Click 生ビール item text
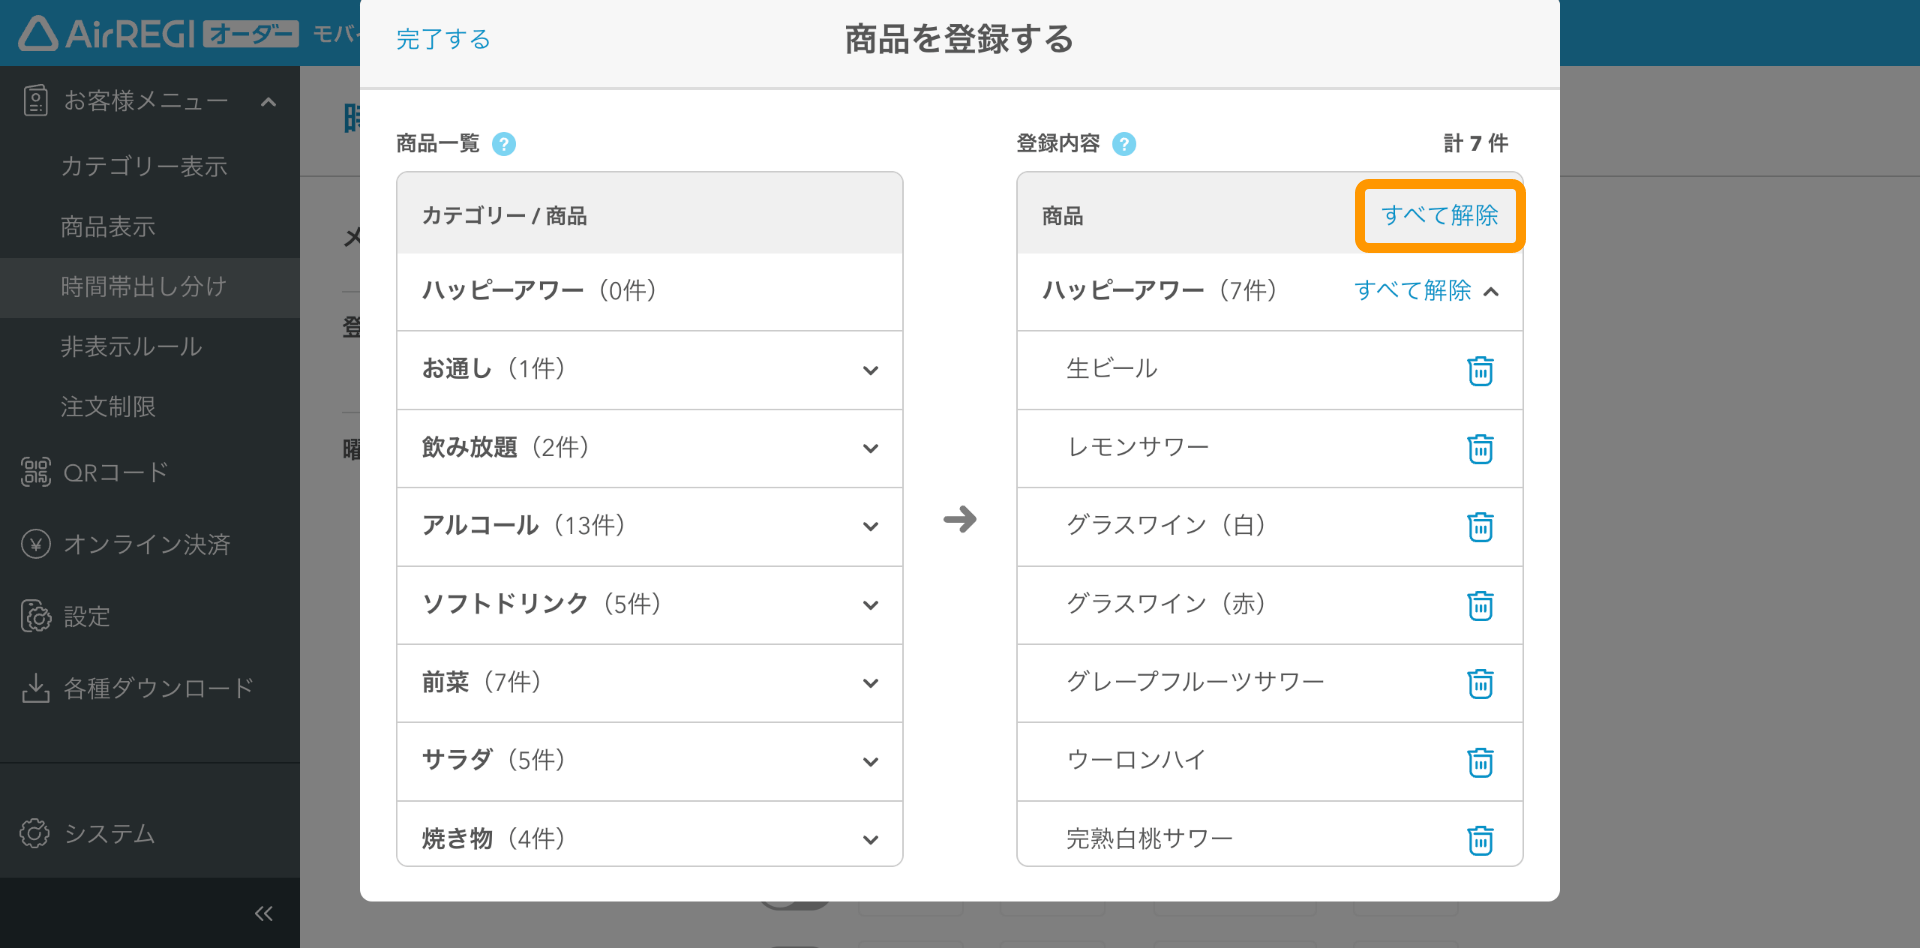This screenshot has width=1920, height=948. click(1112, 368)
